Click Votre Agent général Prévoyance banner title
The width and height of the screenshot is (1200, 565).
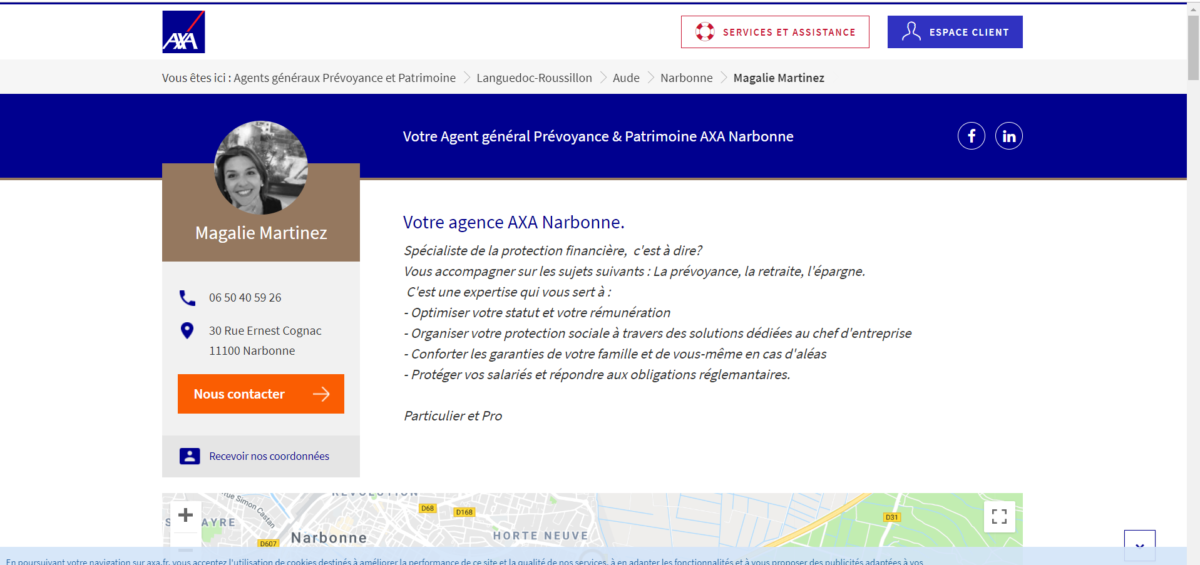pos(598,136)
